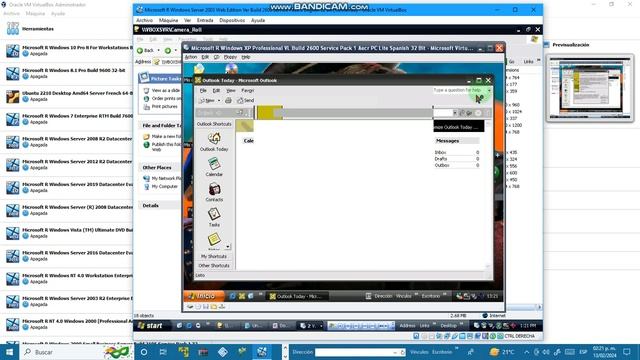Click the Print icon in Outlook toolbar
640x360 pixels.
[x=228, y=100]
